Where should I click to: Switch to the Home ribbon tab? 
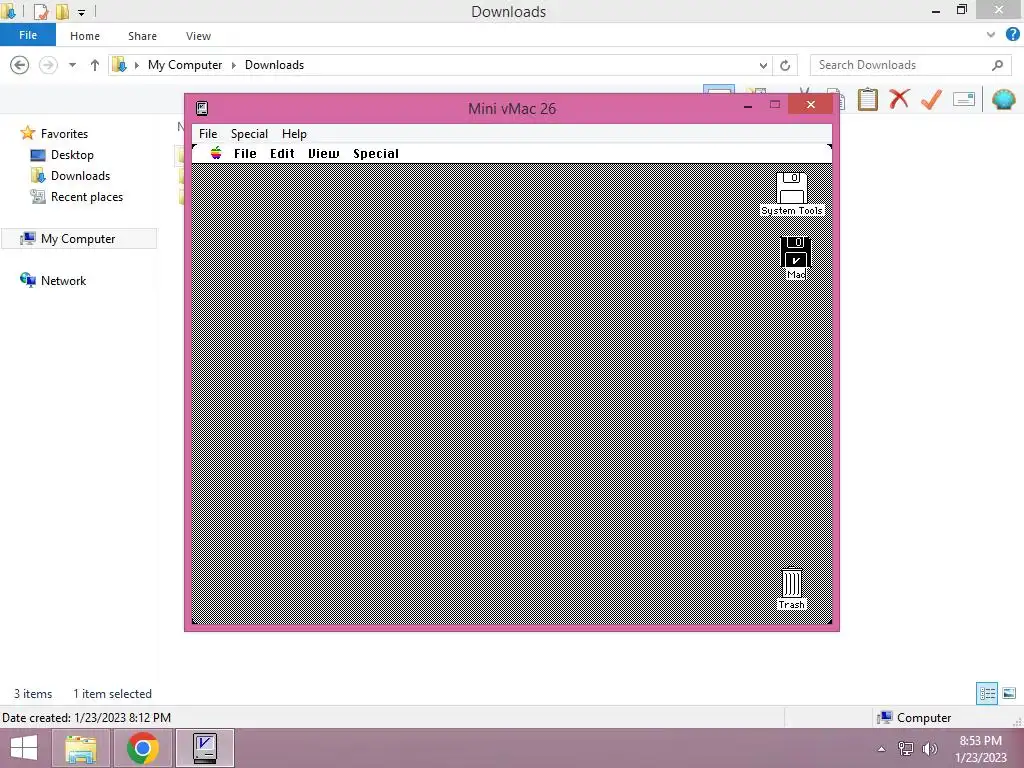tap(85, 36)
